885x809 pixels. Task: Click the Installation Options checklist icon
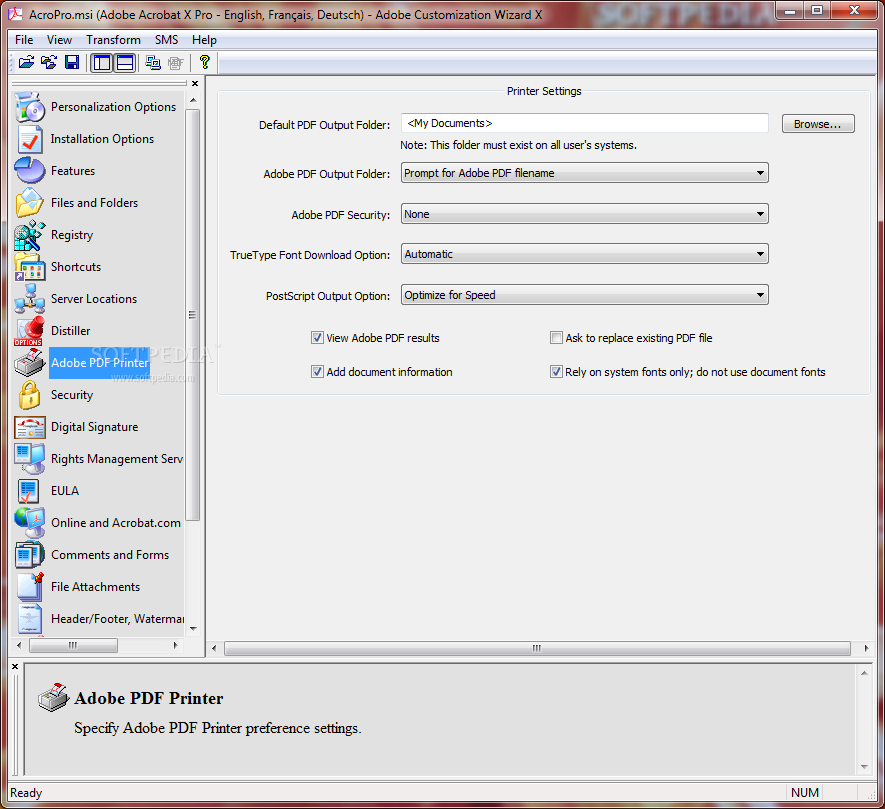[x=29, y=139]
